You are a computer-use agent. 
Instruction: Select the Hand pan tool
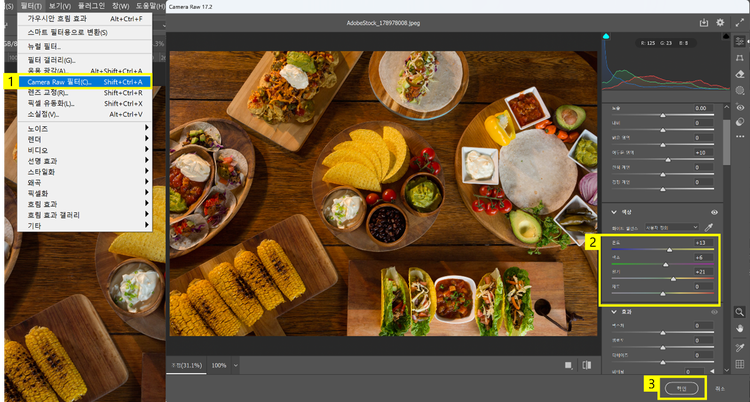(x=739, y=328)
